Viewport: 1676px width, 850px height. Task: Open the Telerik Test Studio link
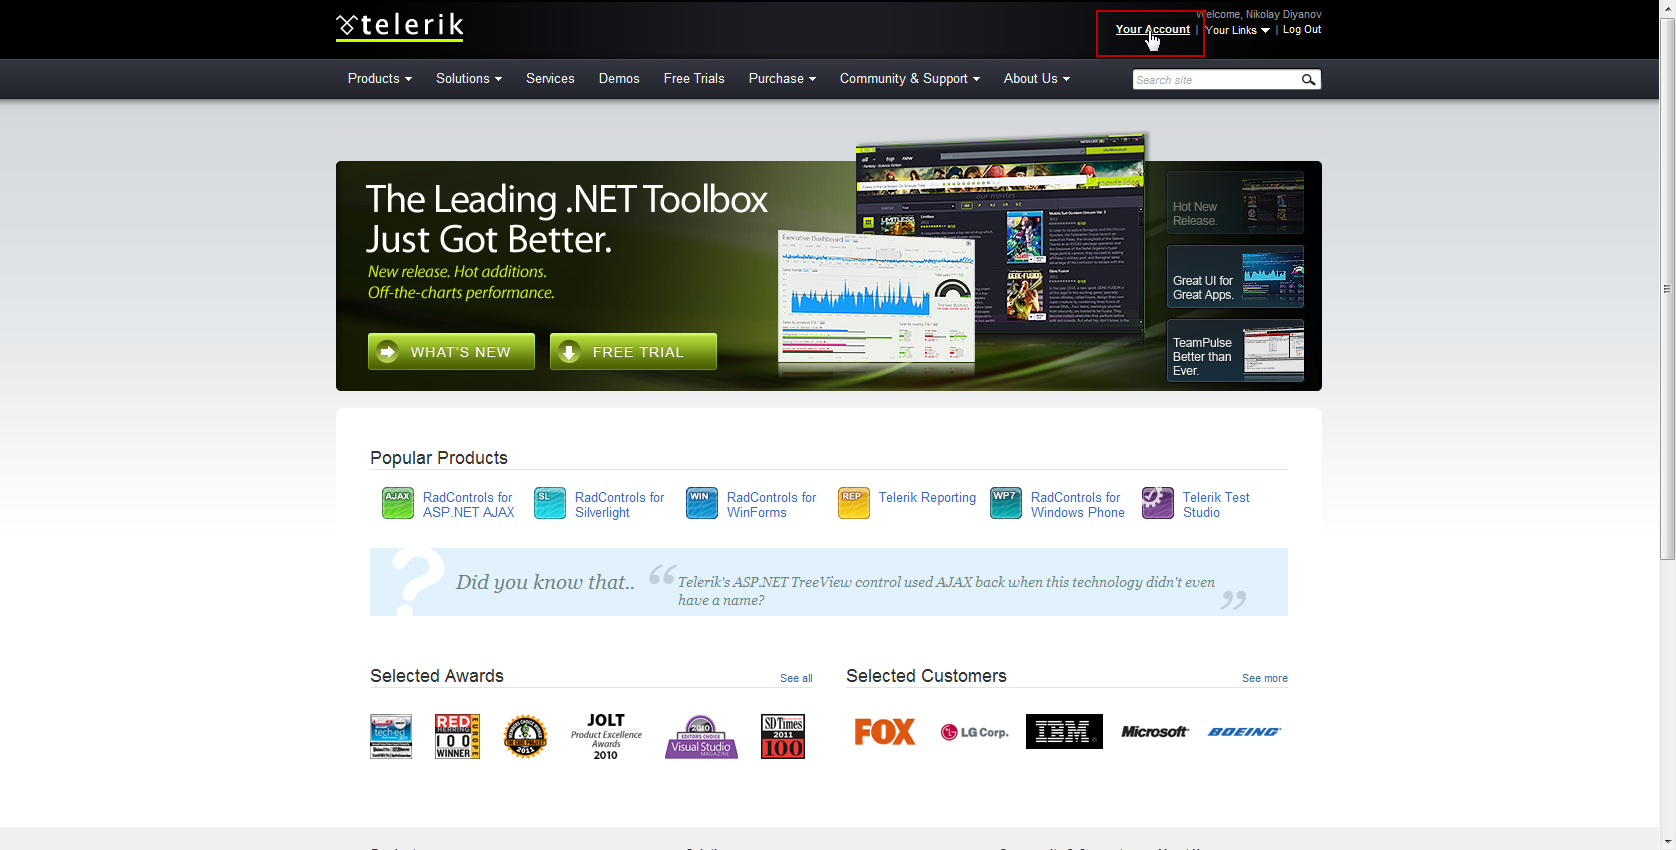pos(1216,505)
